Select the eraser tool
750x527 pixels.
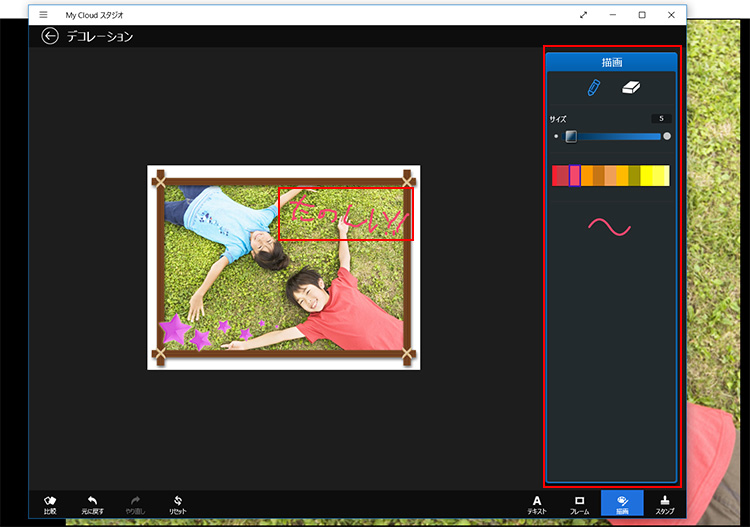click(x=630, y=88)
